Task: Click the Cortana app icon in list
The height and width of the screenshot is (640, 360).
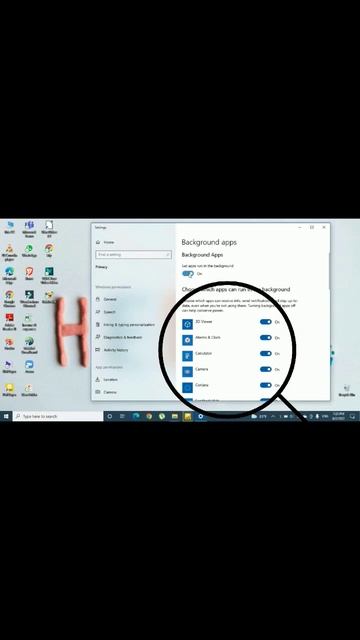Action: tap(187, 387)
